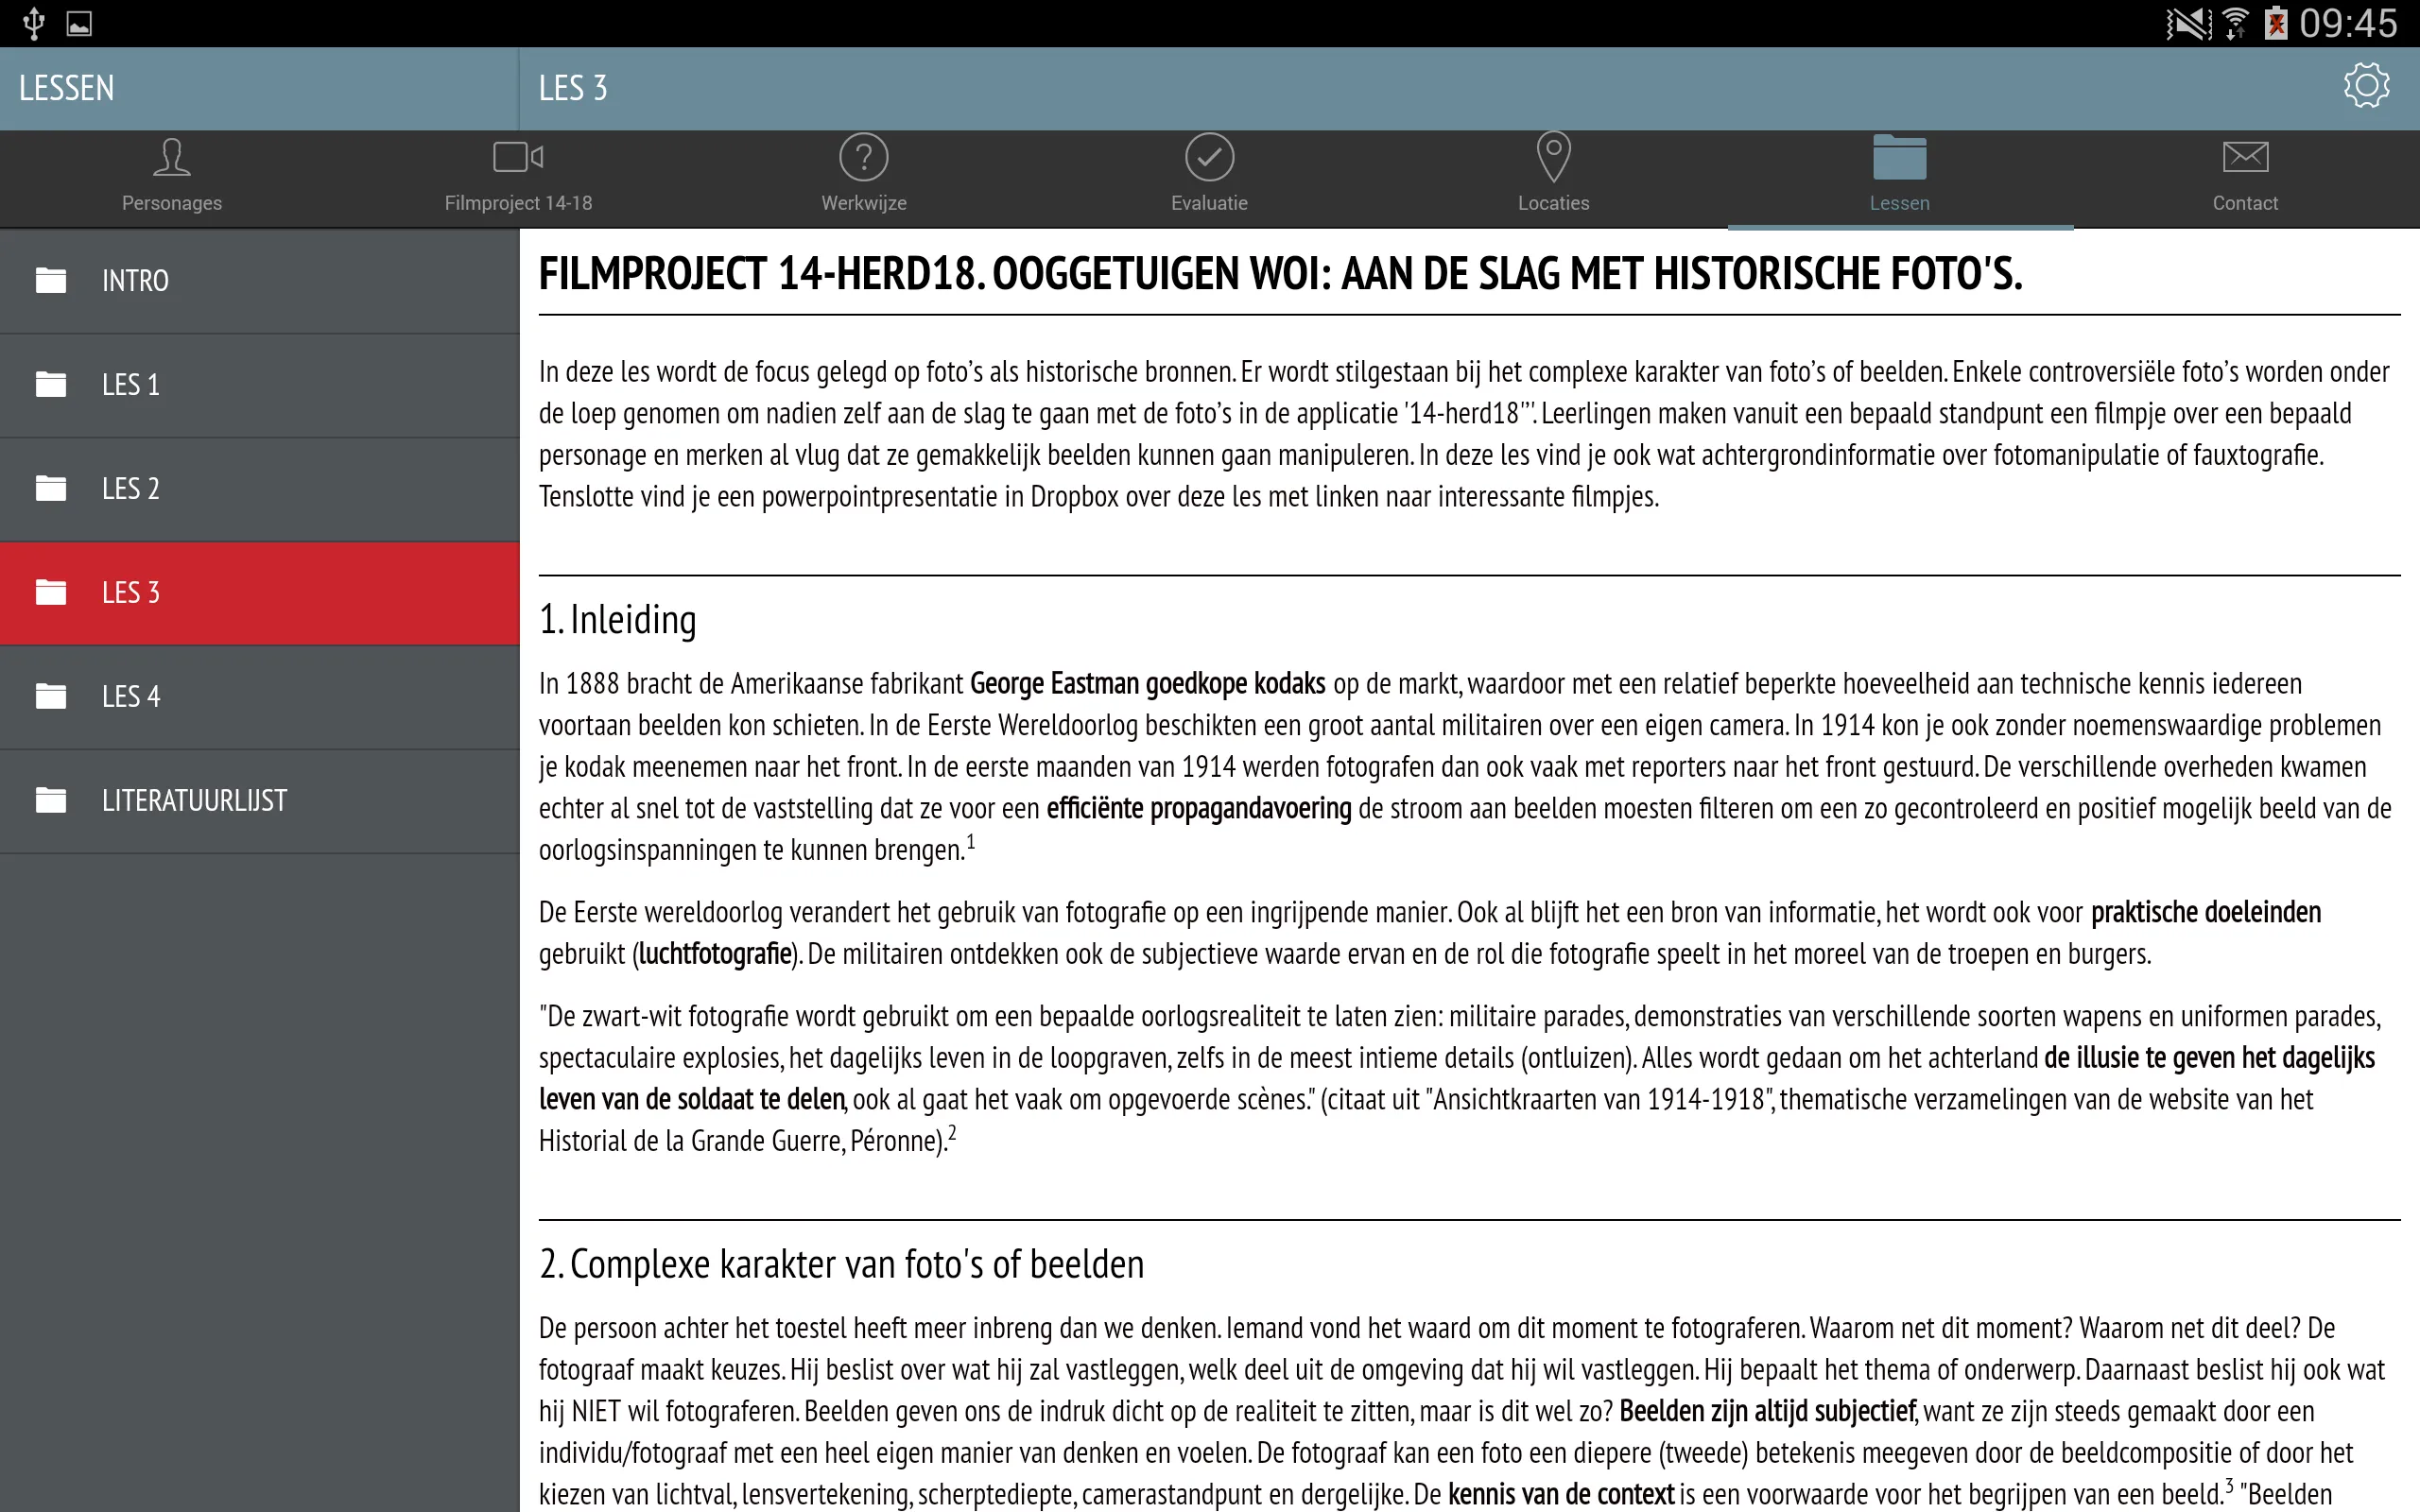Image resolution: width=2420 pixels, height=1512 pixels.
Task: Open the Contact section
Action: (x=2244, y=174)
